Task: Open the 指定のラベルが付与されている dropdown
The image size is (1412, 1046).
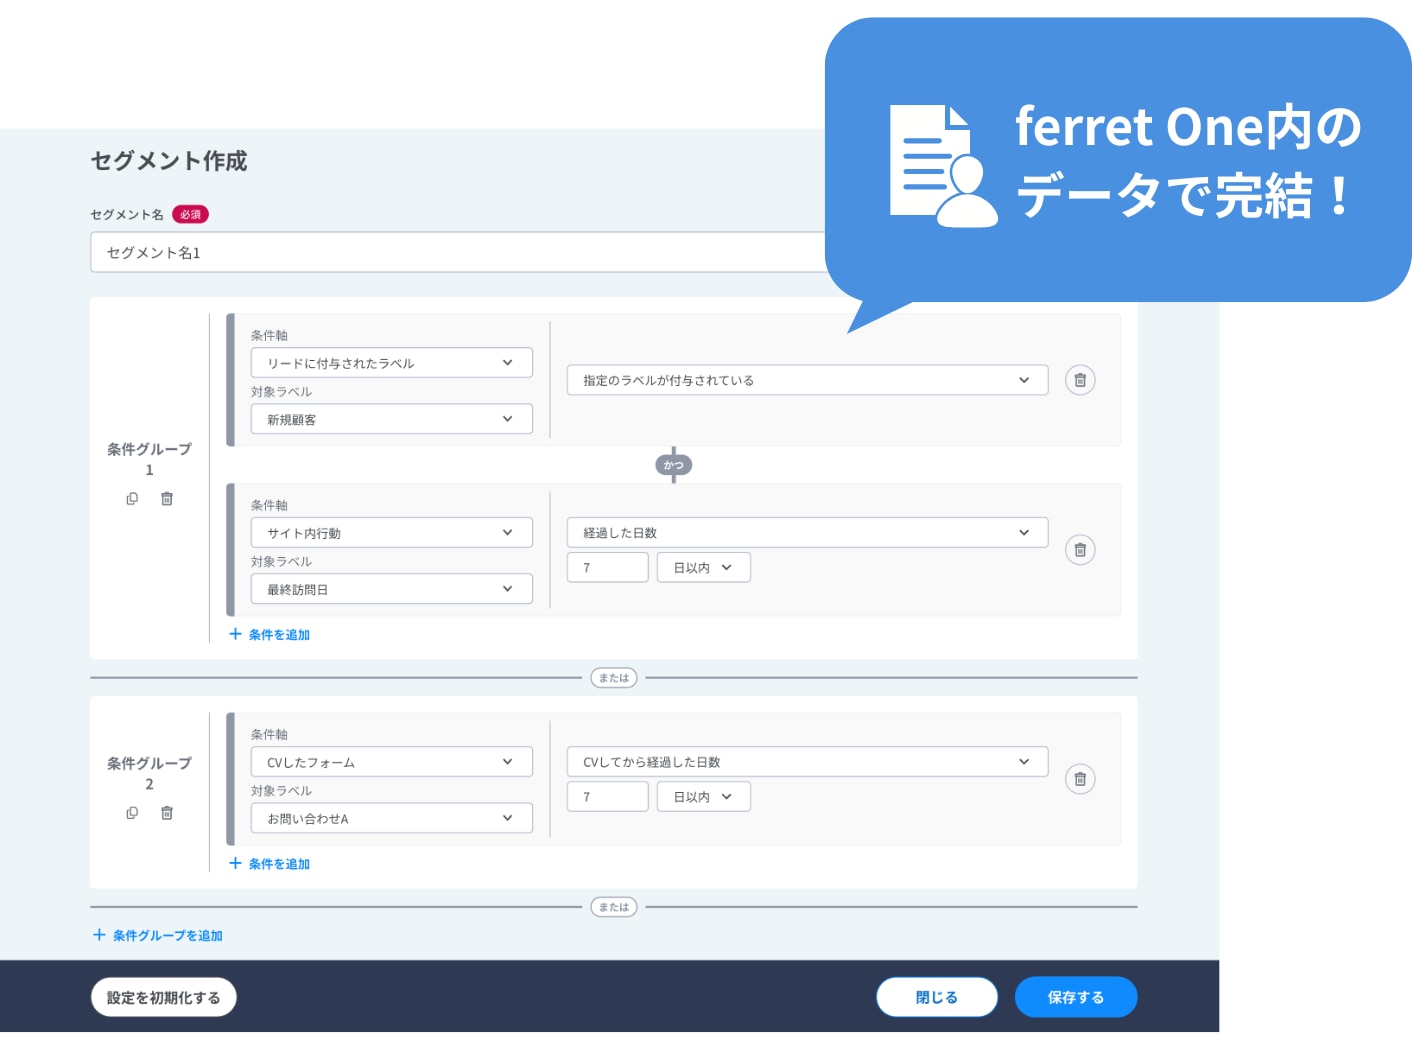Action: [x=807, y=380]
